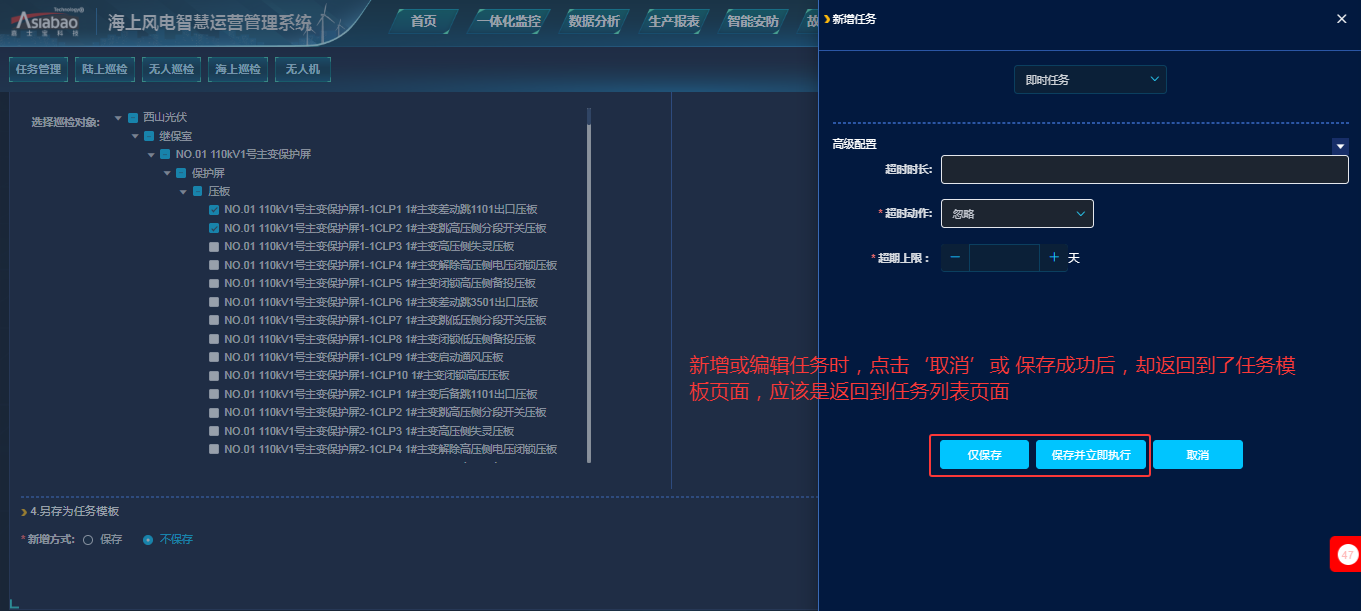Collapse the 西山光伏 tree node
Viewport: 1361px width, 611px height.
pos(118,118)
